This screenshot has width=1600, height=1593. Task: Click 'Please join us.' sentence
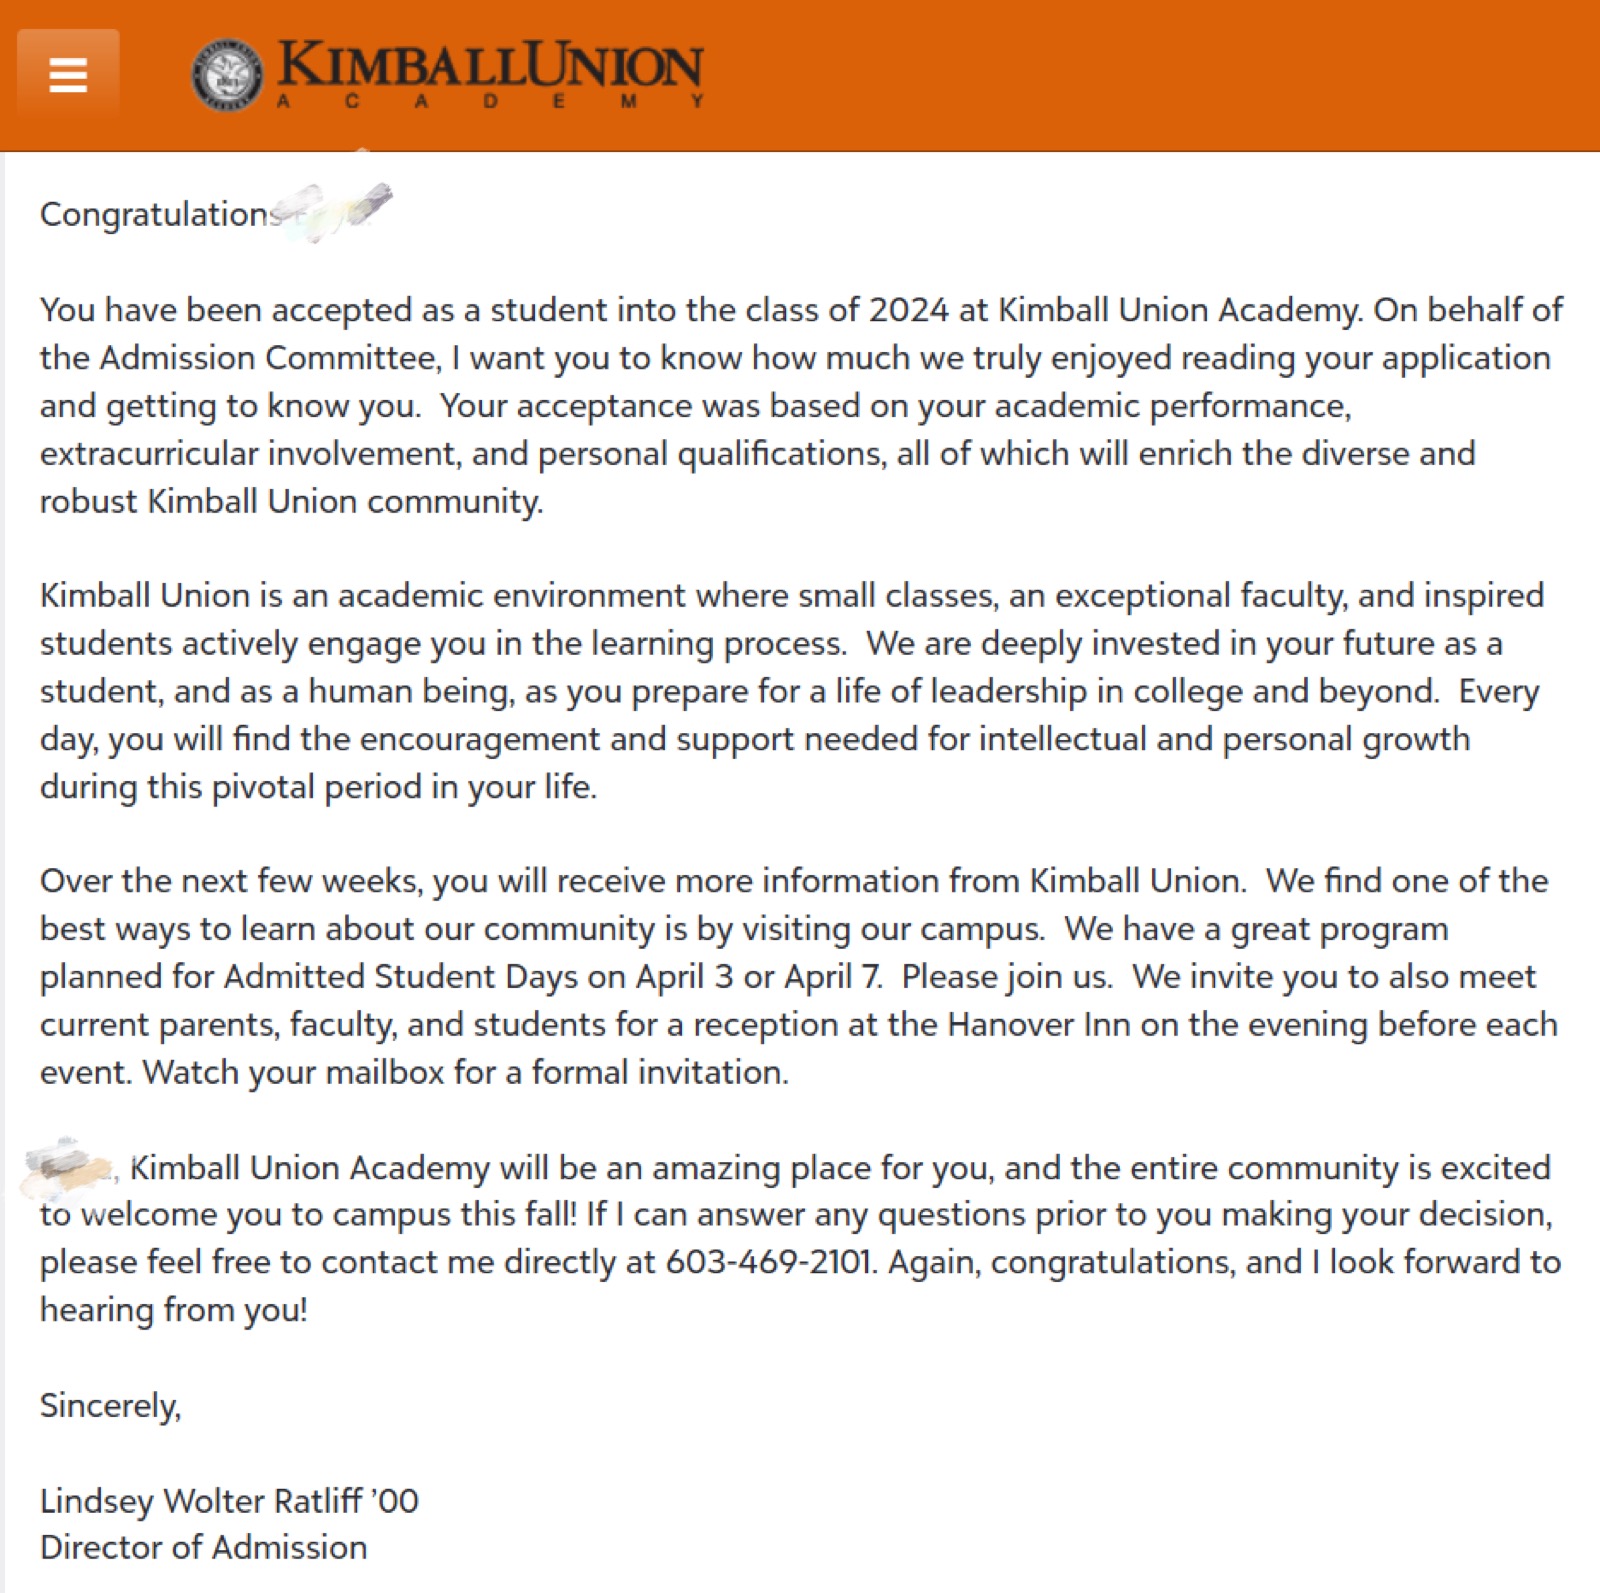[1007, 976]
